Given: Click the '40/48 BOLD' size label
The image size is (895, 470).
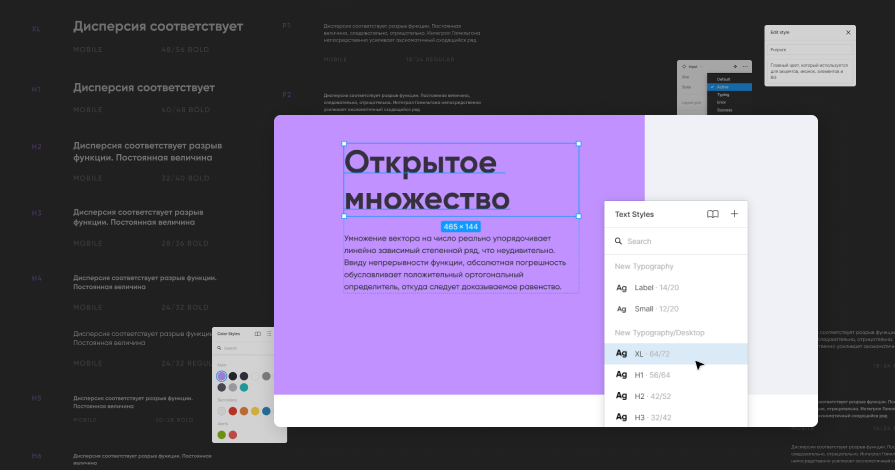Looking at the screenshot, I should tap(186, 110).
